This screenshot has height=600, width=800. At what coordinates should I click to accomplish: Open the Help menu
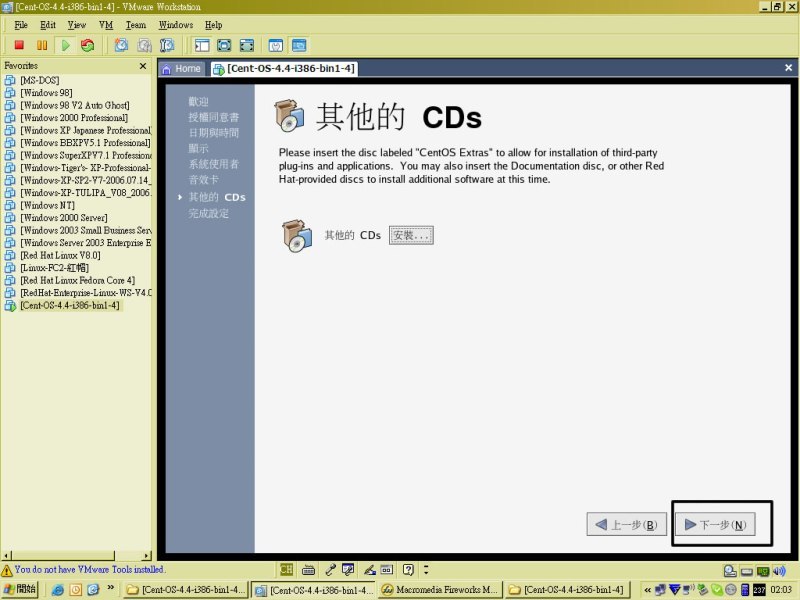[214, 25]
